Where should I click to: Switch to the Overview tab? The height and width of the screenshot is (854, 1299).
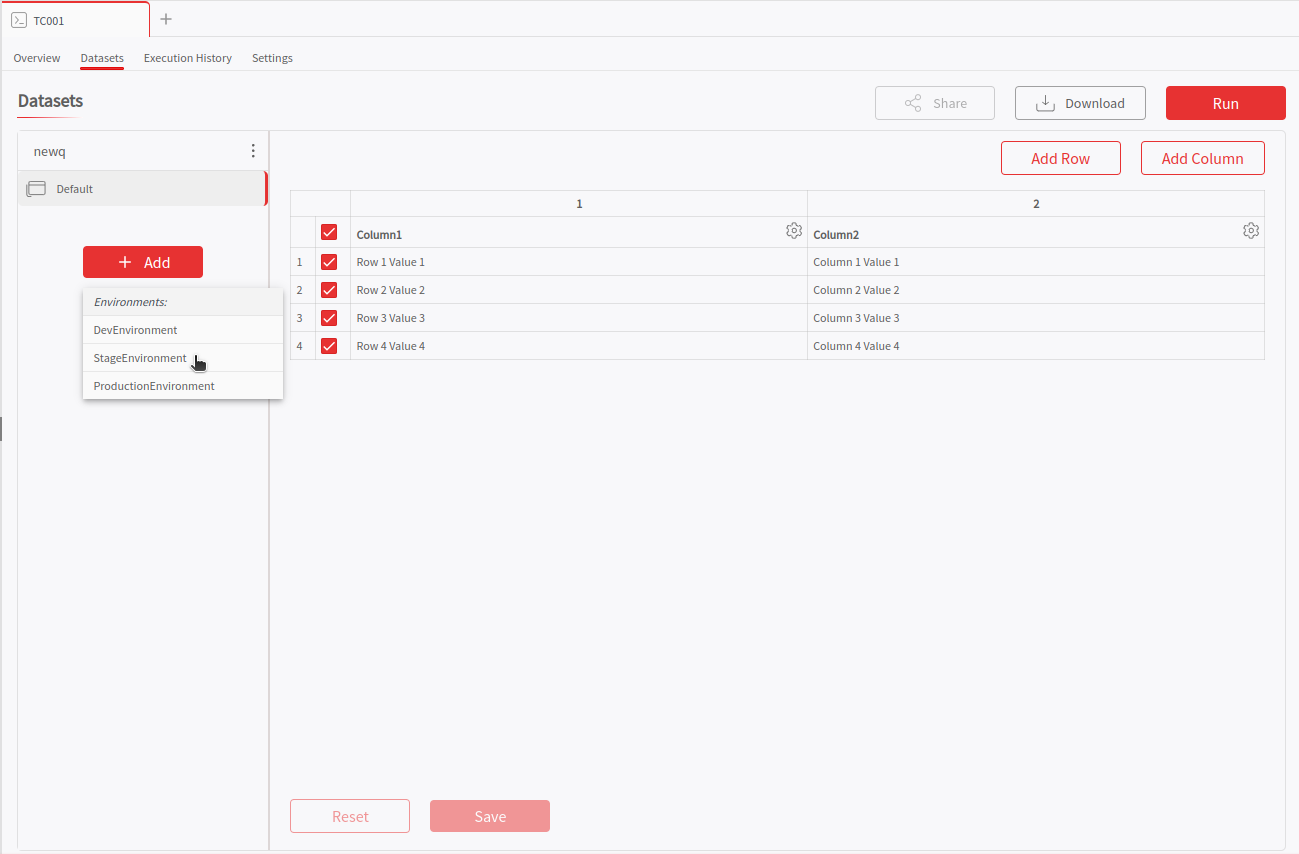point(37,58)
